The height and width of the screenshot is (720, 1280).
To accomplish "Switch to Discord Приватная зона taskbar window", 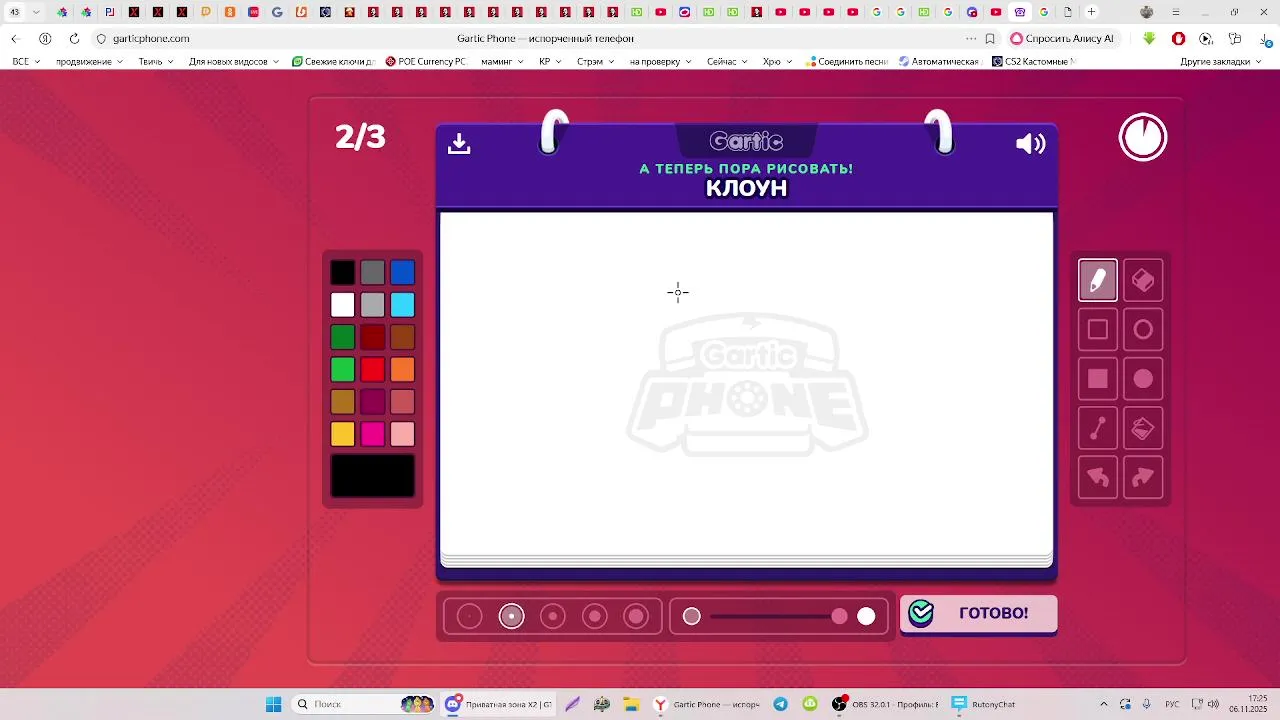I will point(498,704).
